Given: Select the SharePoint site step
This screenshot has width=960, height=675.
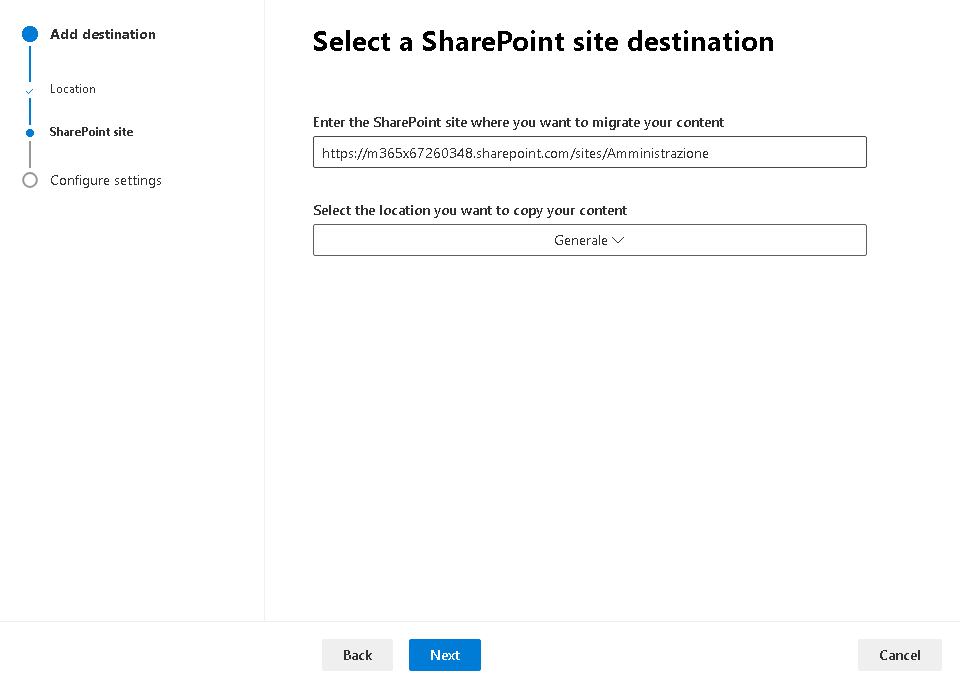Looking at the screenshot, I should (x=91, y=132).
